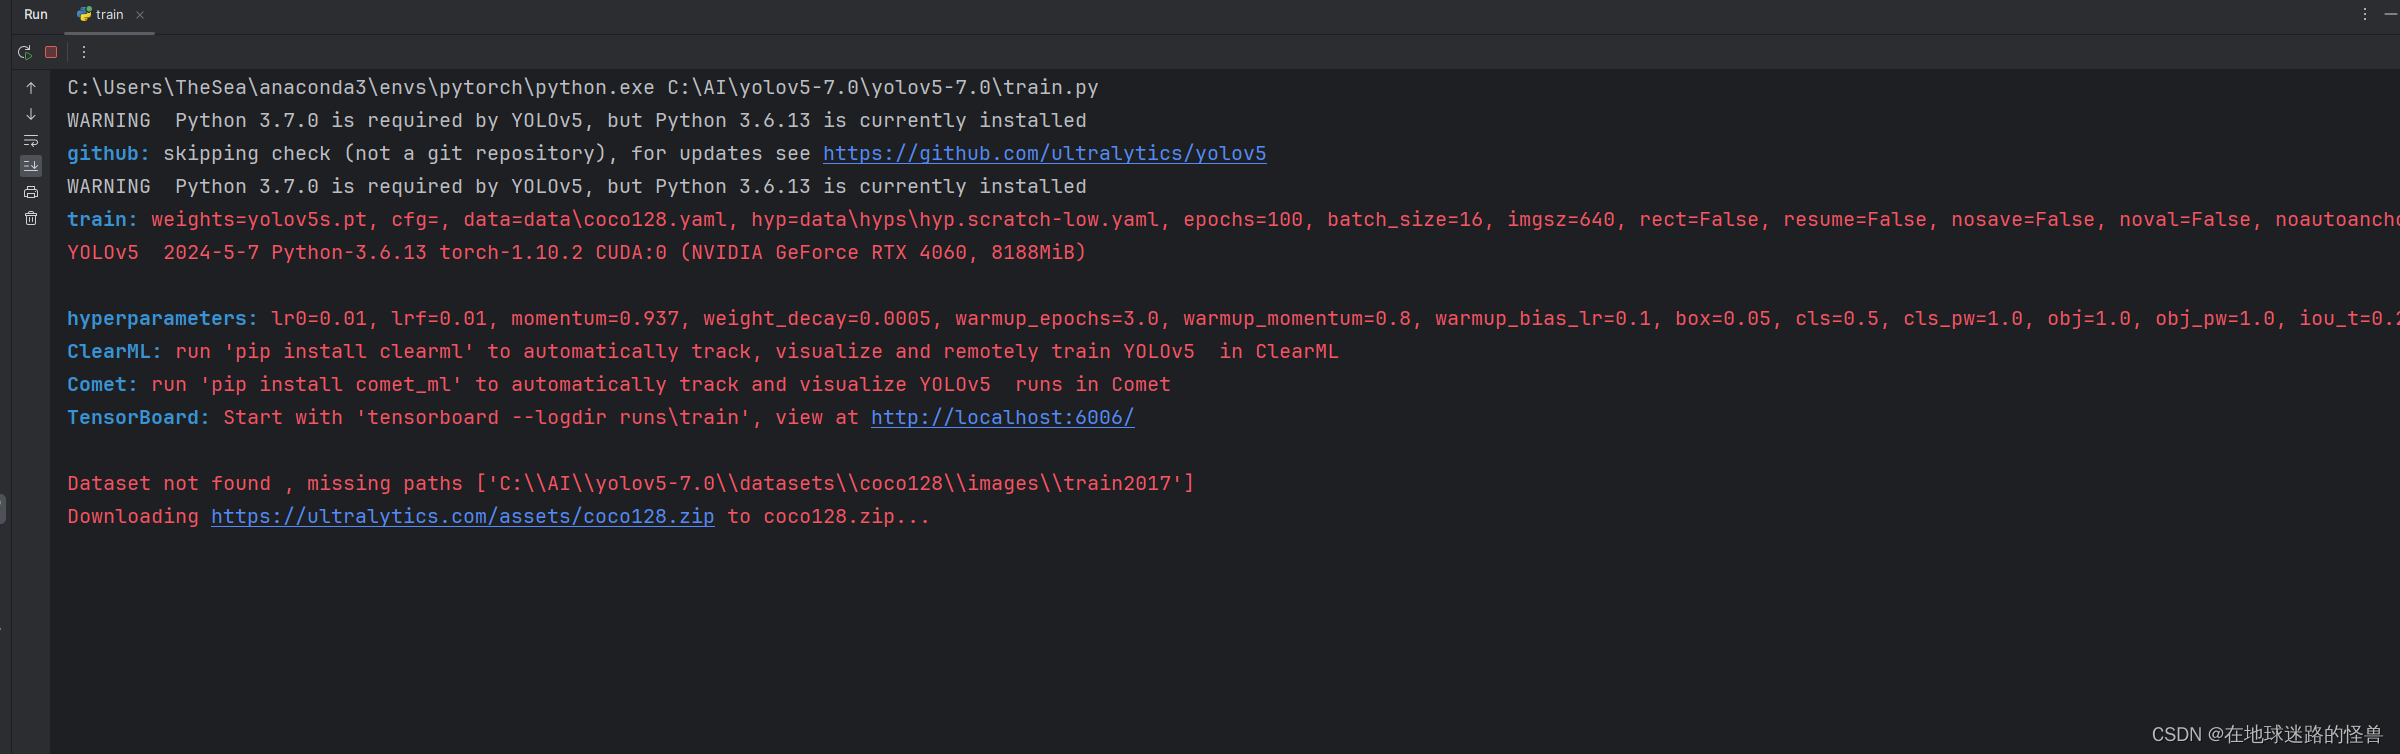The height and width of the screenshot is (754, 2400).
Task: Click the 'train:' arguments line label
Action: tap(102, 219)
